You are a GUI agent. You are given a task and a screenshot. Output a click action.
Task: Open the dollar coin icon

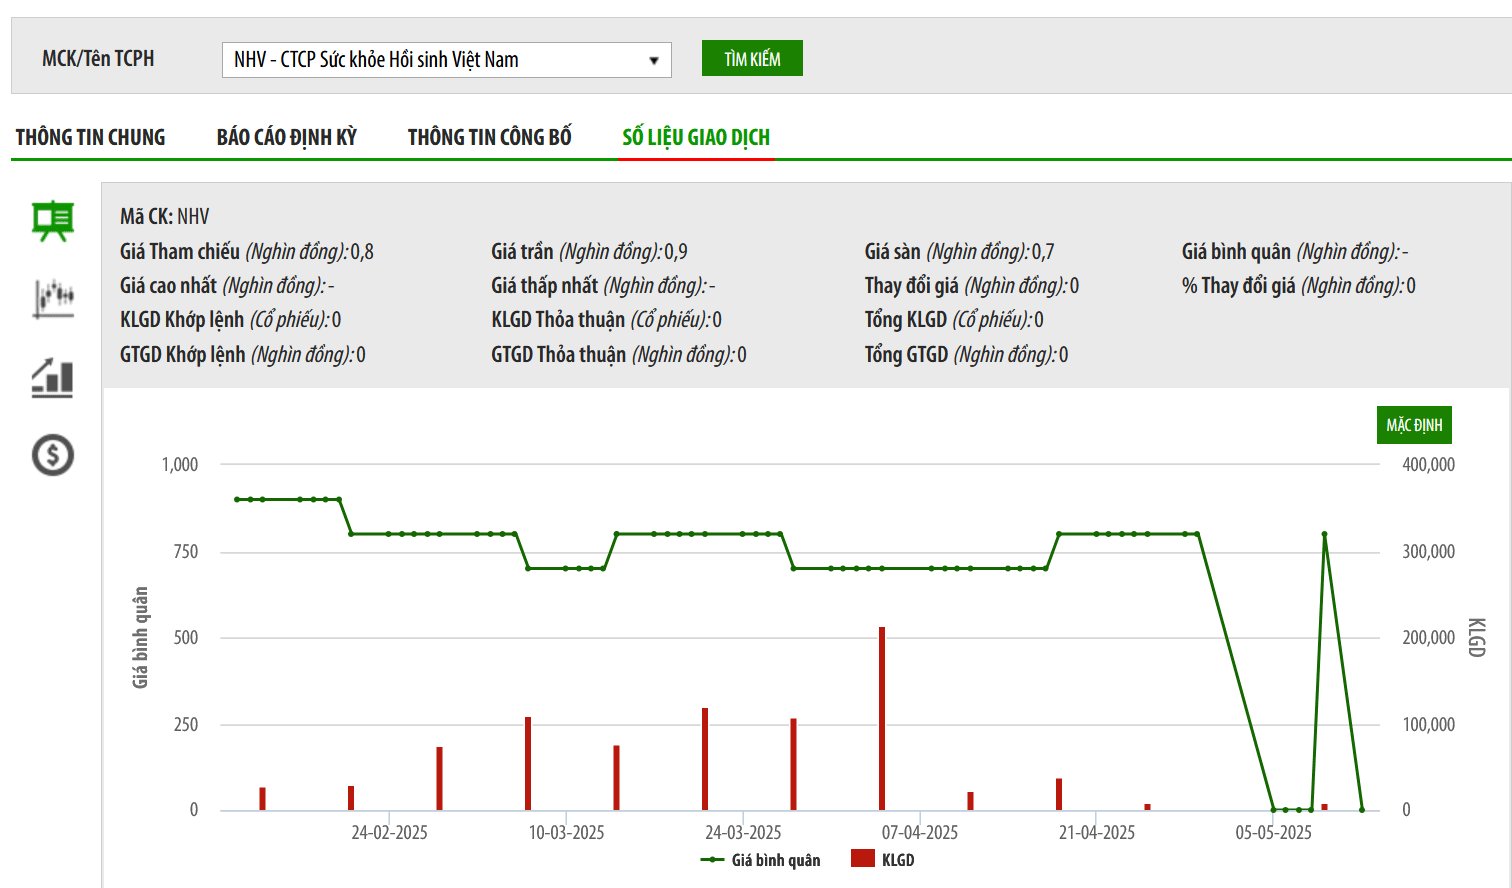[53, 455]
